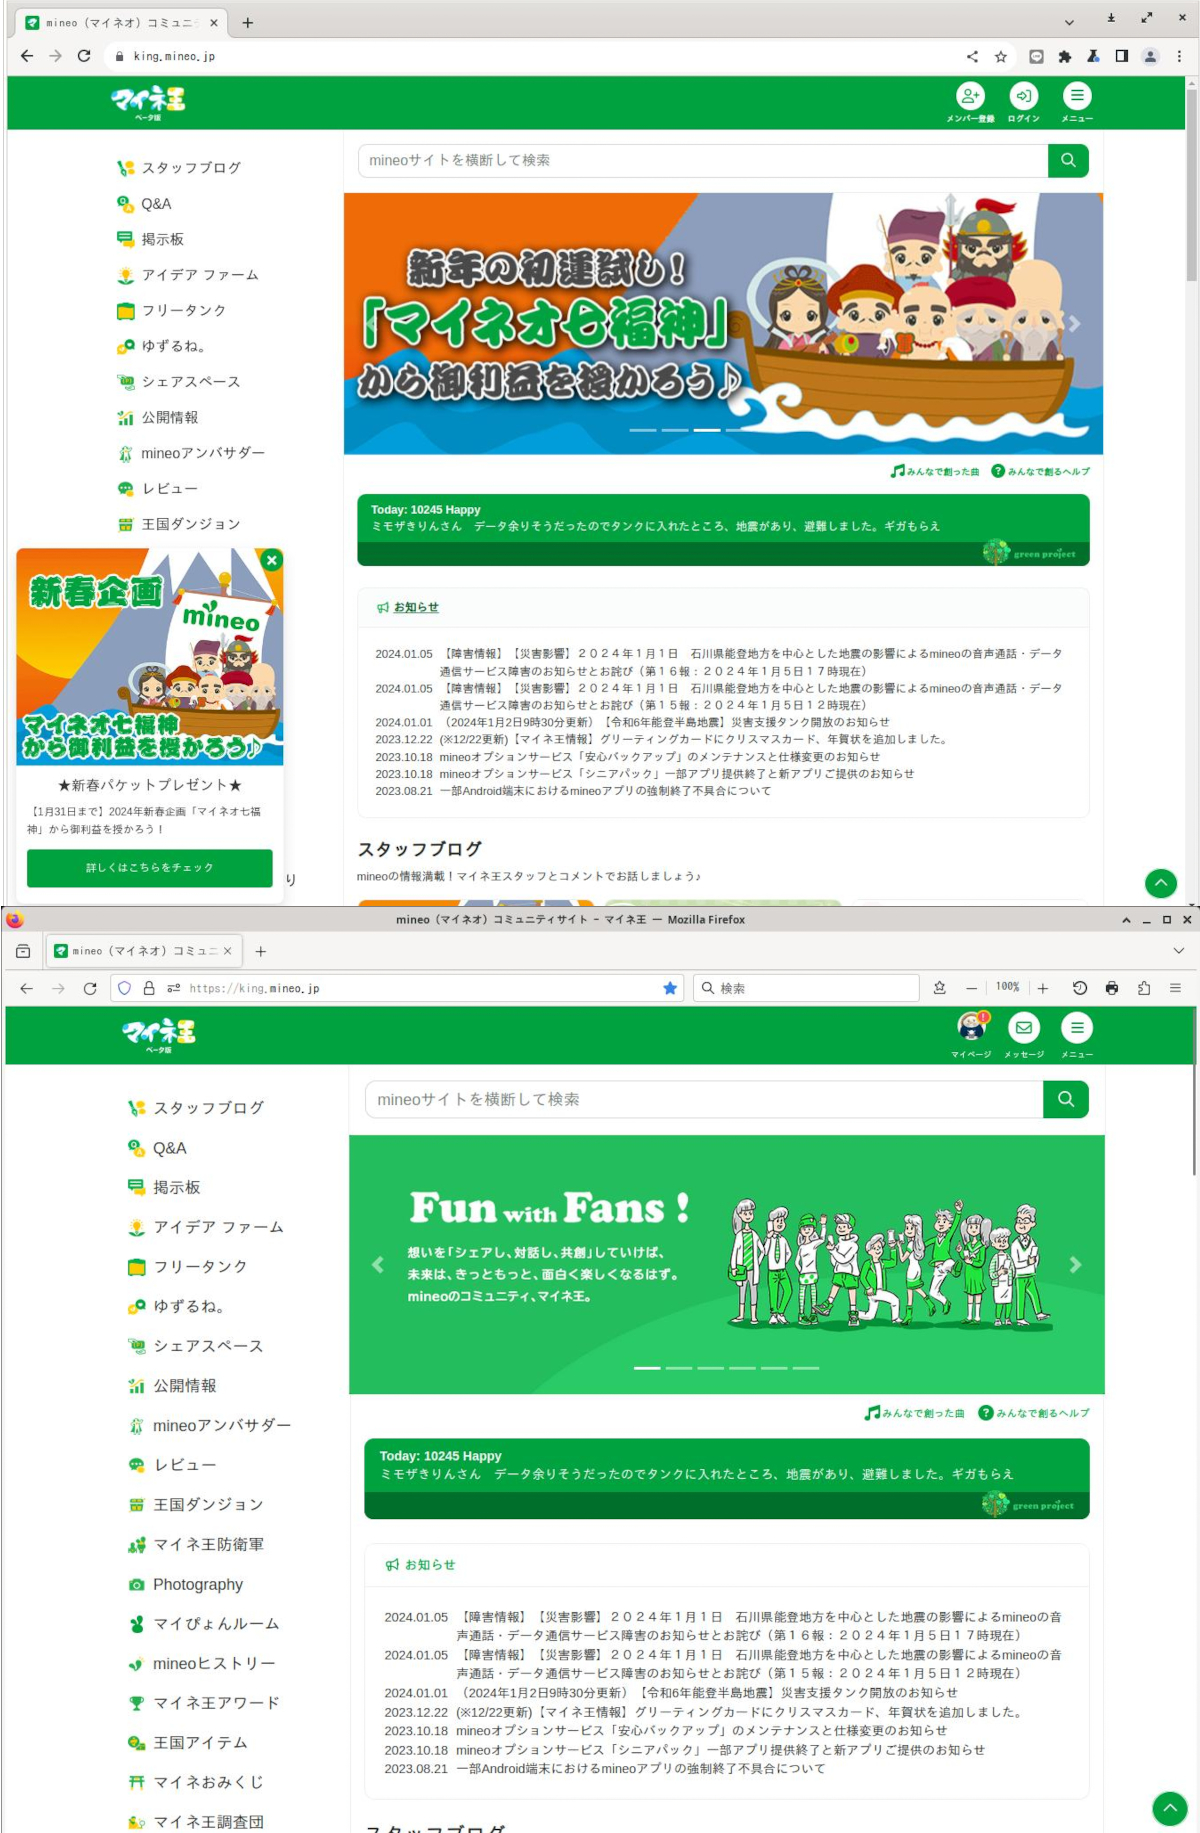
Task: Click next arrow on Chrome banner carousel
Action: coord(1074,324)
